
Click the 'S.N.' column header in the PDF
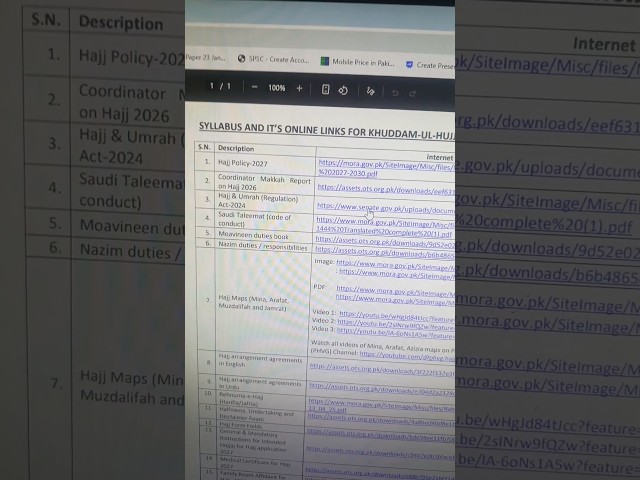(x=204, y=147)
